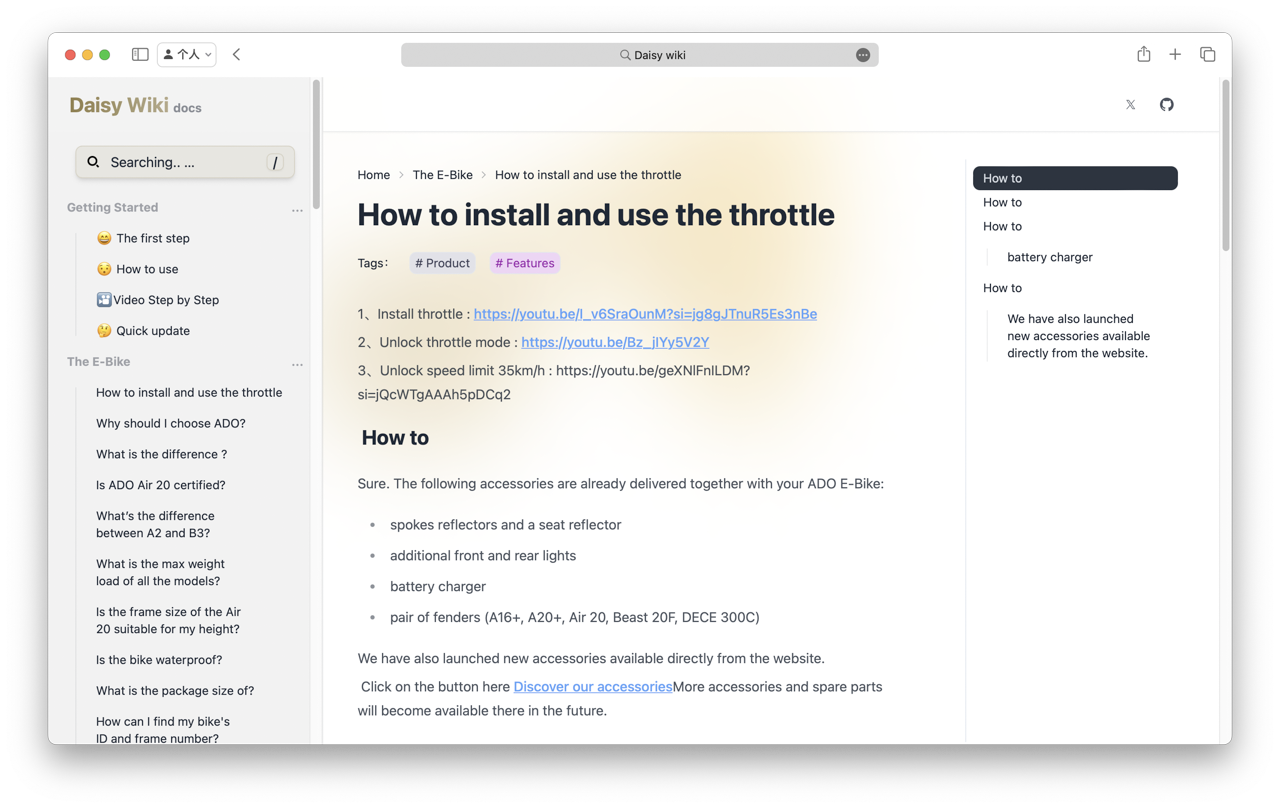Show the Safari tab overview icon
The width and height of the screenshot is (1280, 808).
1207,54
